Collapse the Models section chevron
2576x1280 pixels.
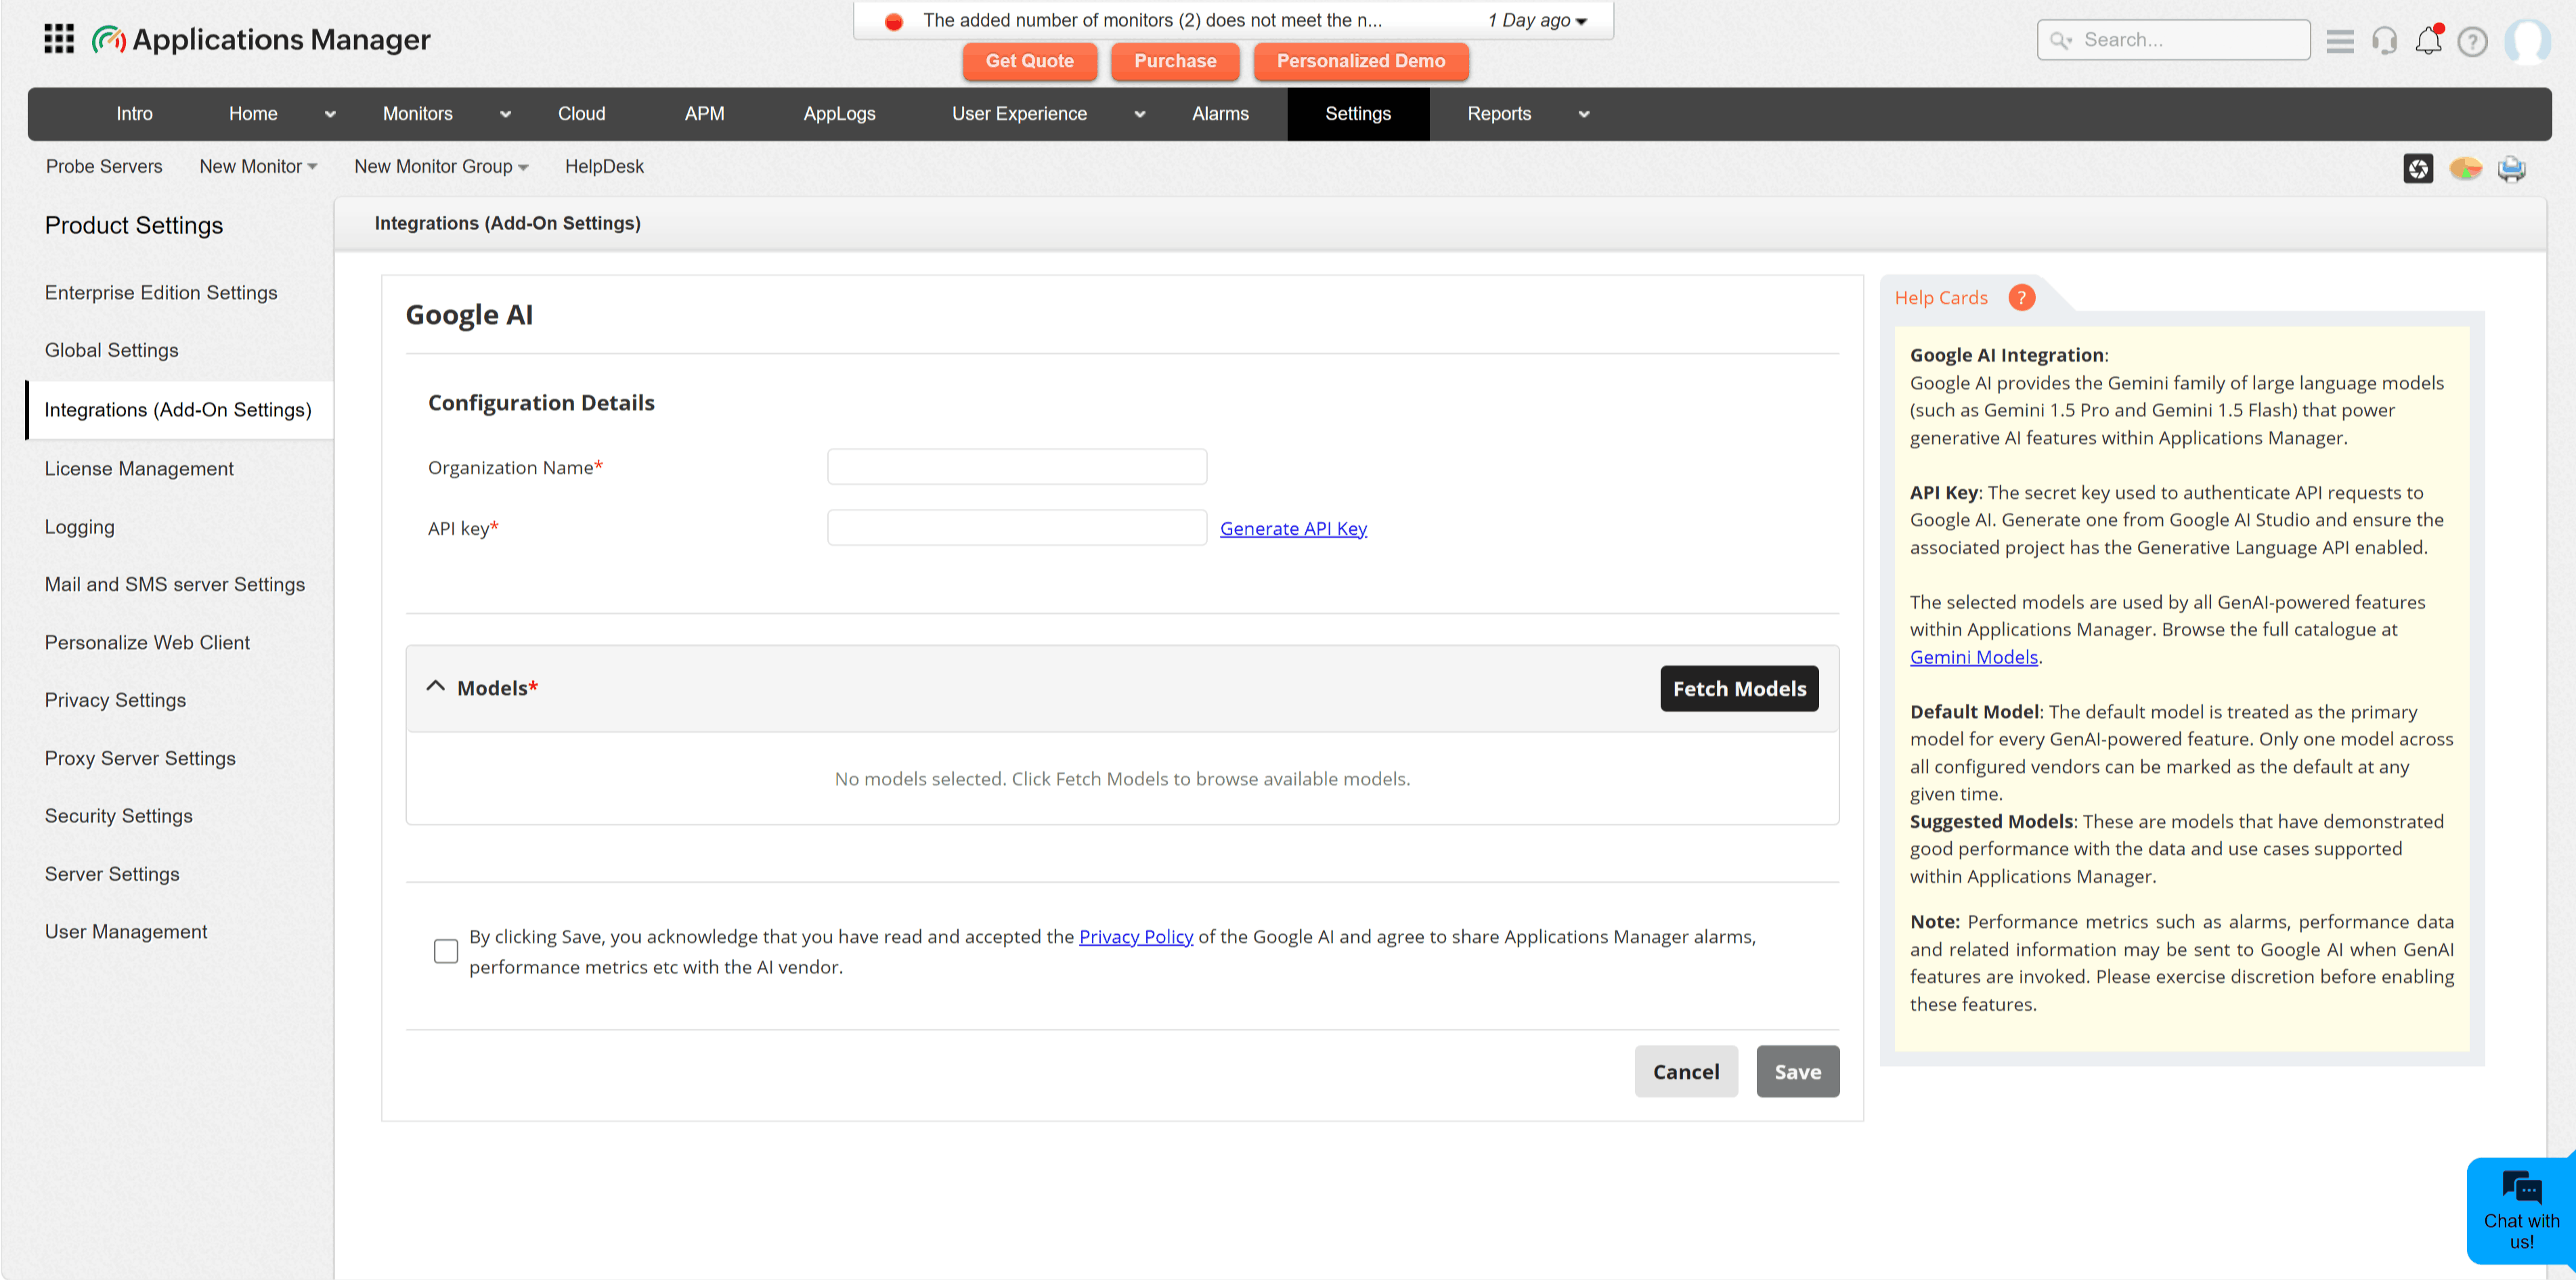[435, 686]
